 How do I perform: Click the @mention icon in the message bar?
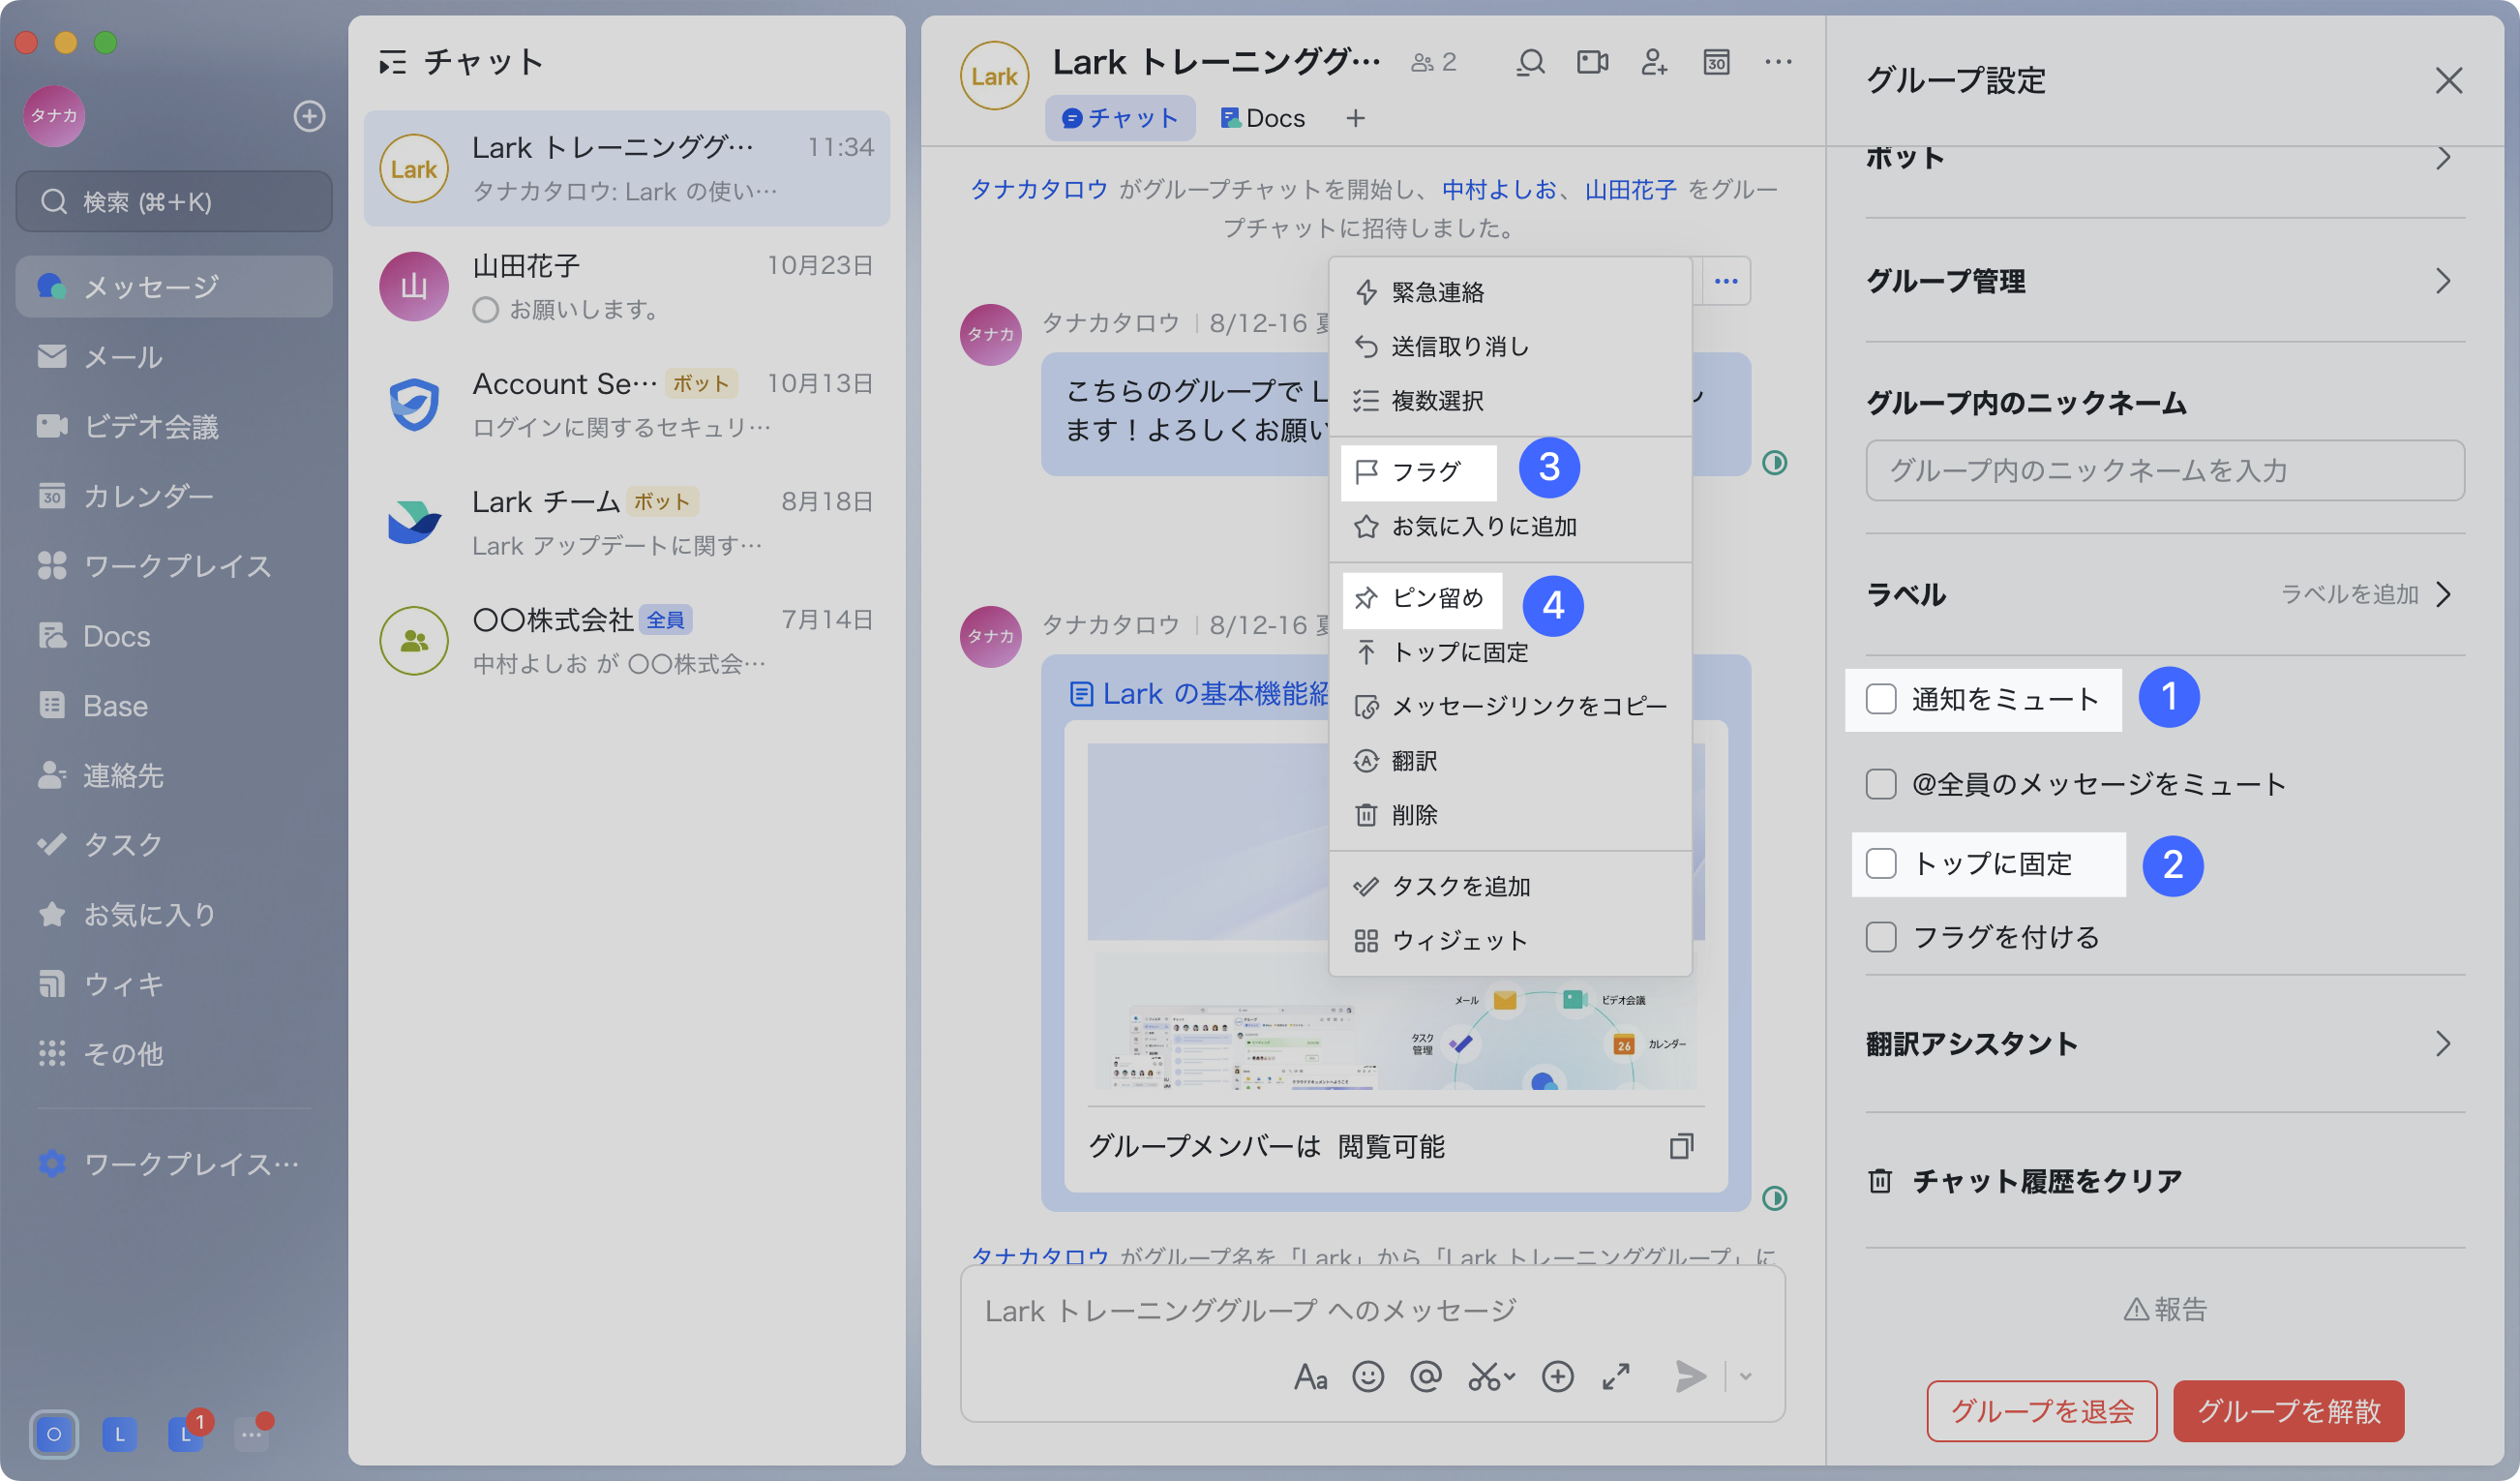click(1427, 1376)
